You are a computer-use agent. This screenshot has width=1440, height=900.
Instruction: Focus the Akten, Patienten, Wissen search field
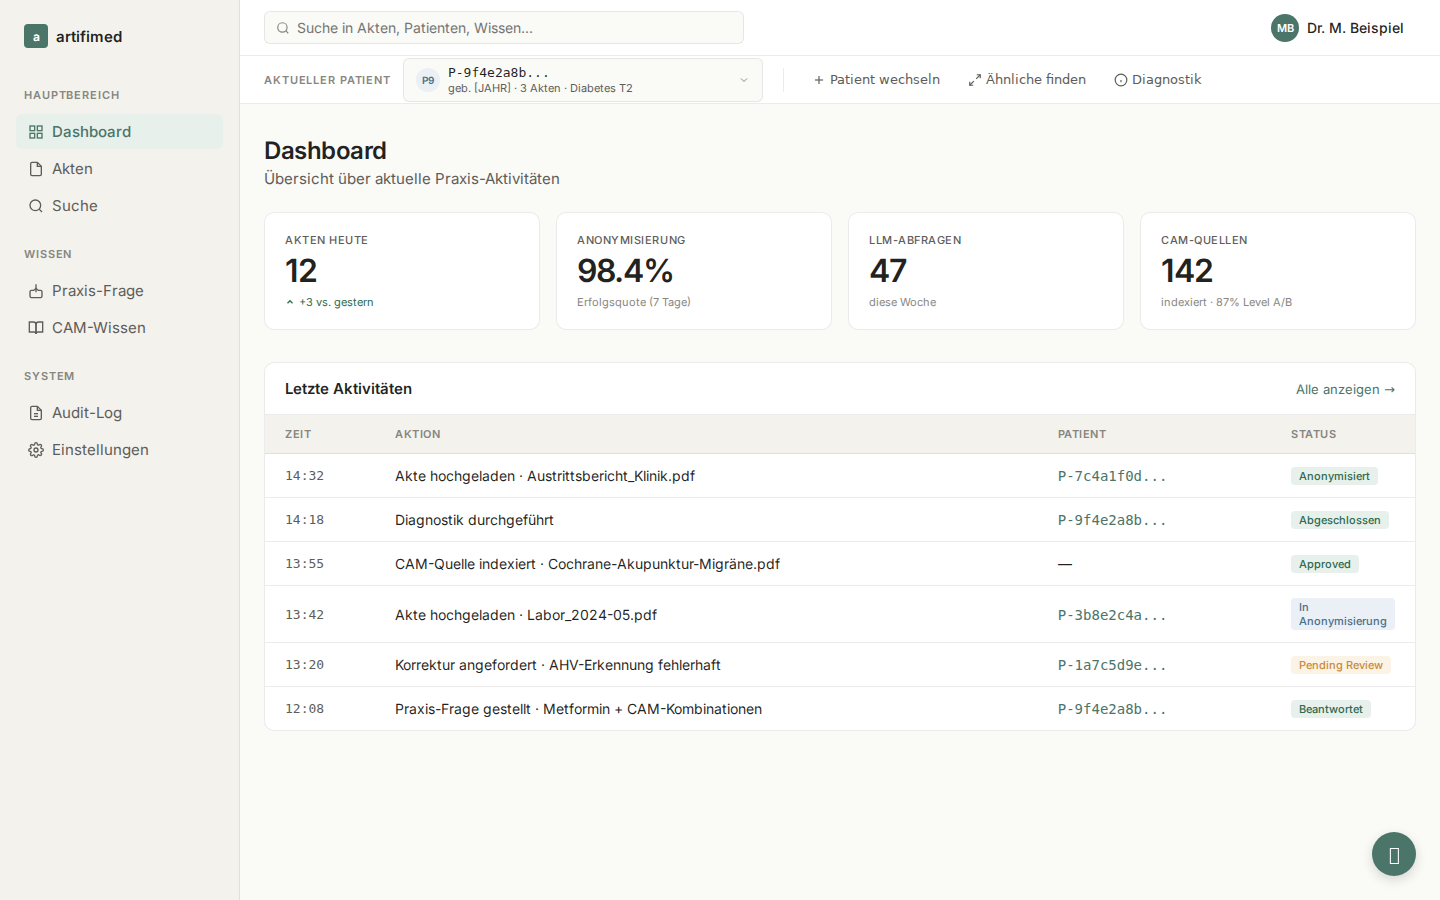click(504, 28)
